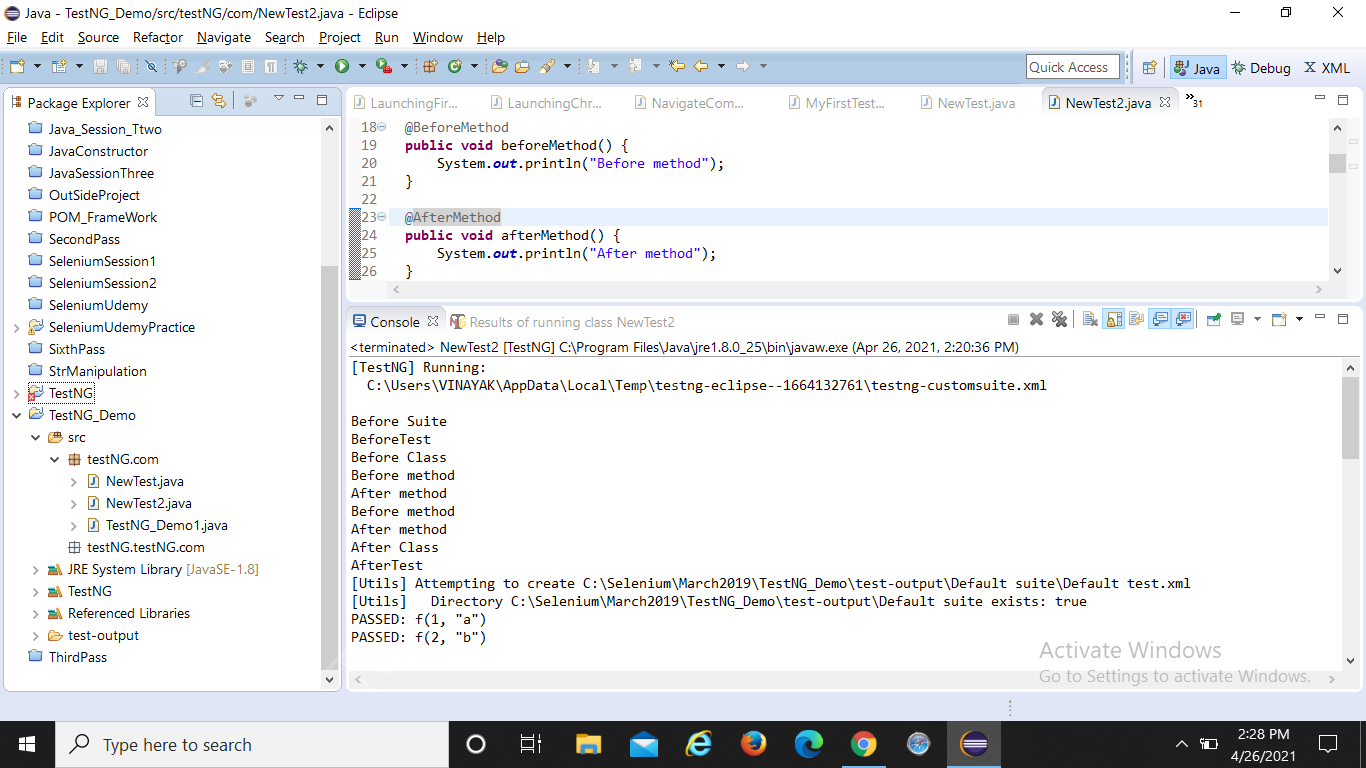
Task: Expand the Referenced Libraries node
Action: point(35,613)
